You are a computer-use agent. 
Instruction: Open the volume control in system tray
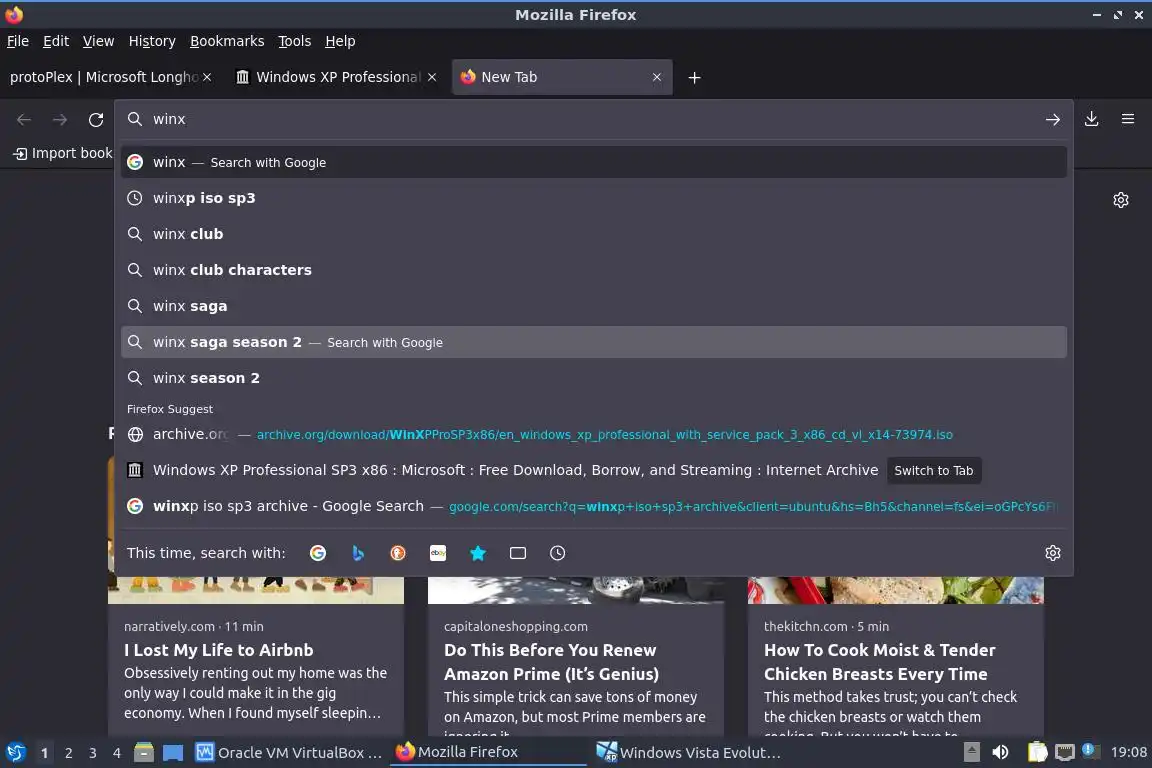[x=1000, y=753]
